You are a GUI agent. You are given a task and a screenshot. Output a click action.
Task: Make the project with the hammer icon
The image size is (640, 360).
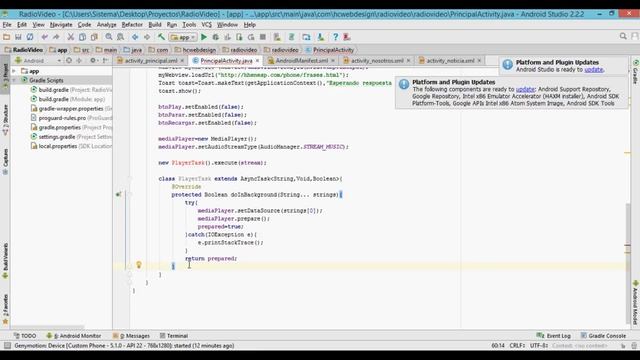161,37
